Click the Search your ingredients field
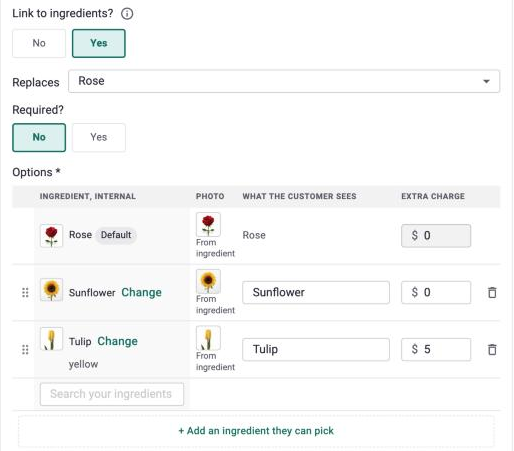This screenshot has width=514, height=451. [112, 394]
